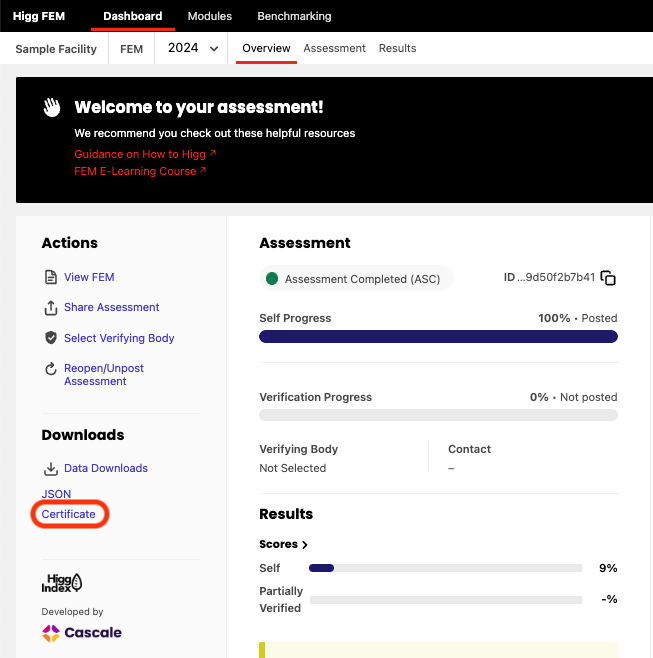Click the Self Progress bar

click(438, 337)
